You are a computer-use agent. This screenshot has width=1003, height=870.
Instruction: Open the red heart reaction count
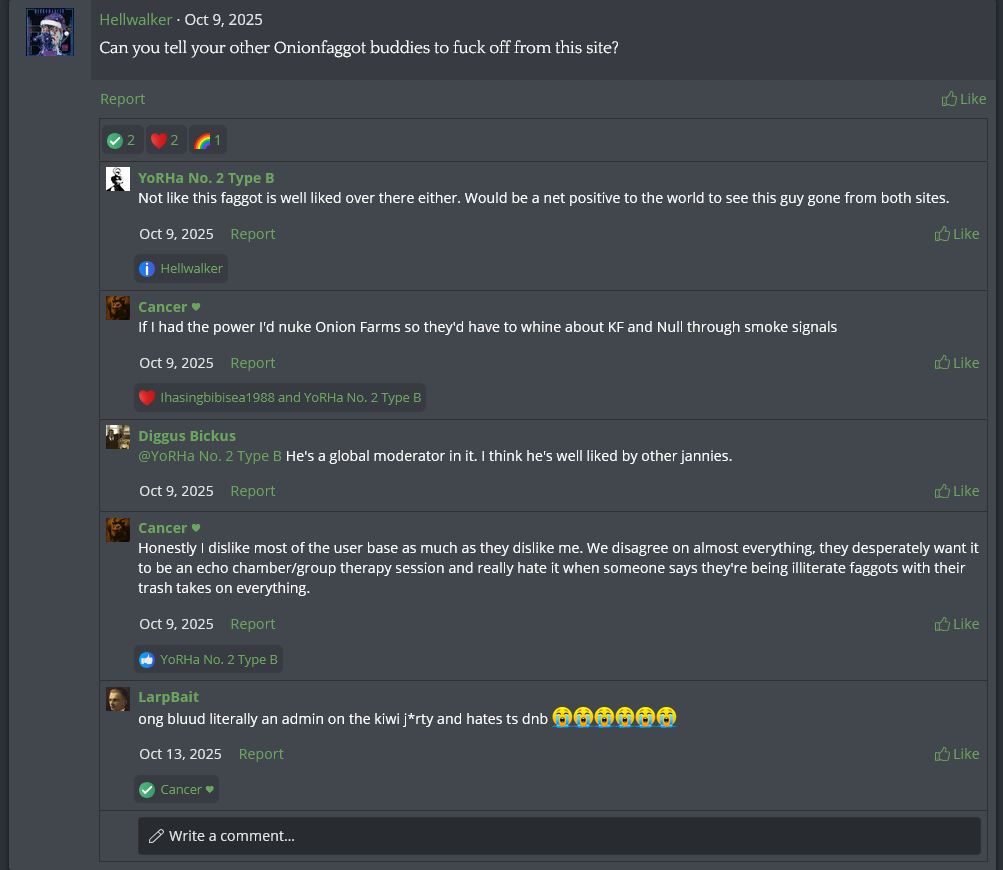point(164,140)
